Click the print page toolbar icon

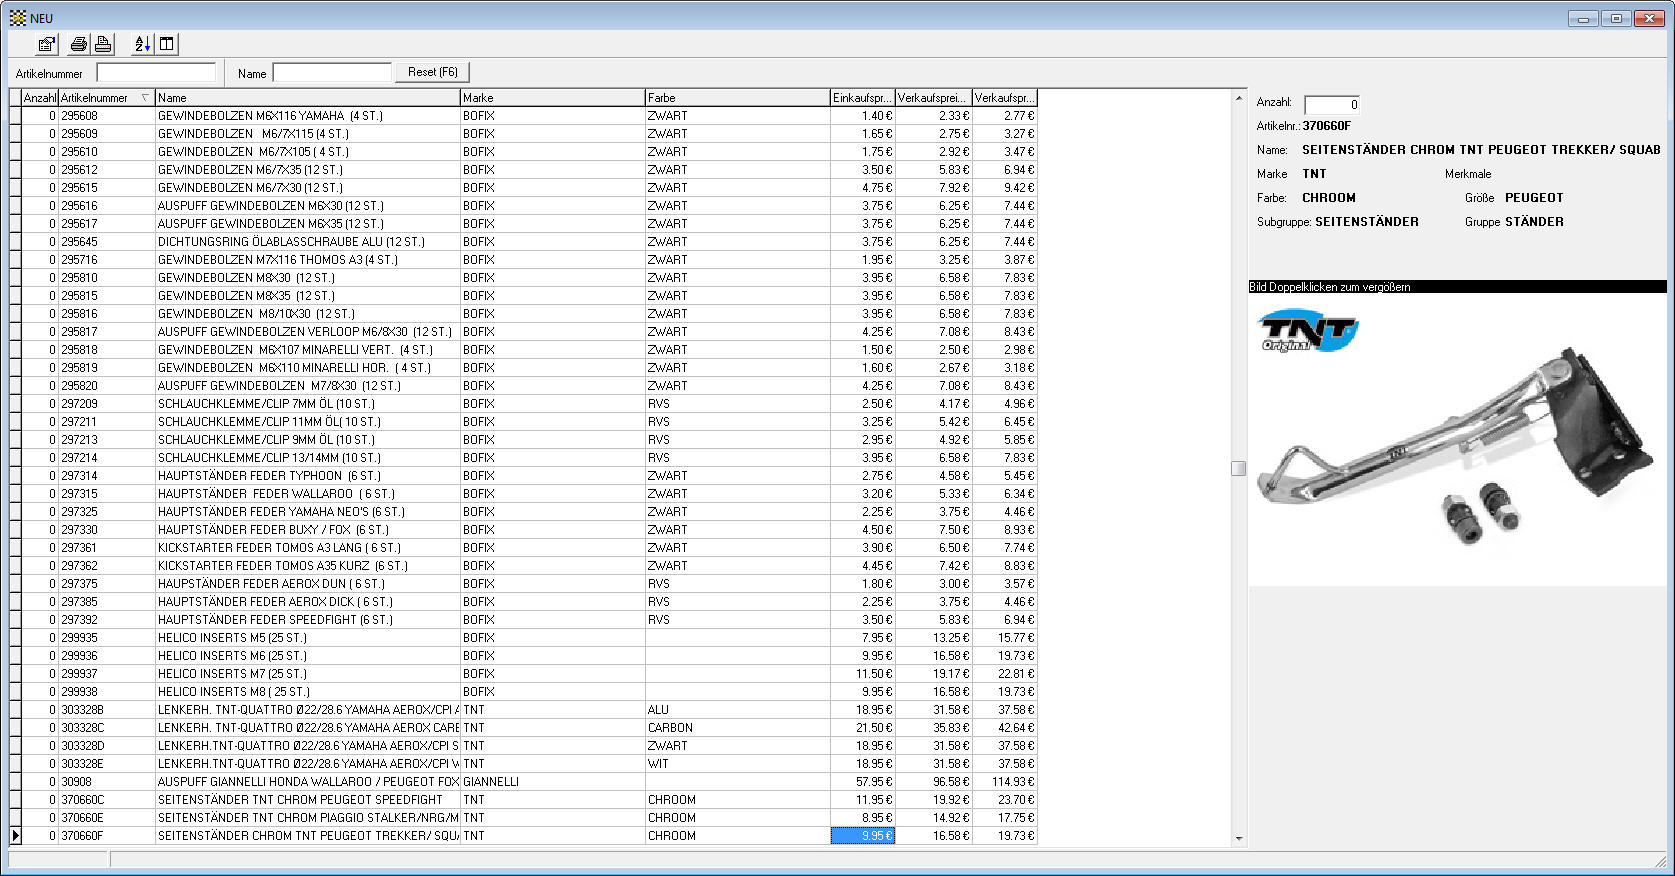(103, 44)
